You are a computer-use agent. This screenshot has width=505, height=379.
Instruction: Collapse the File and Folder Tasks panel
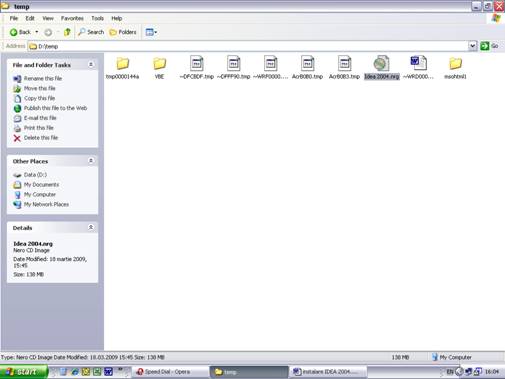[91, 64]
